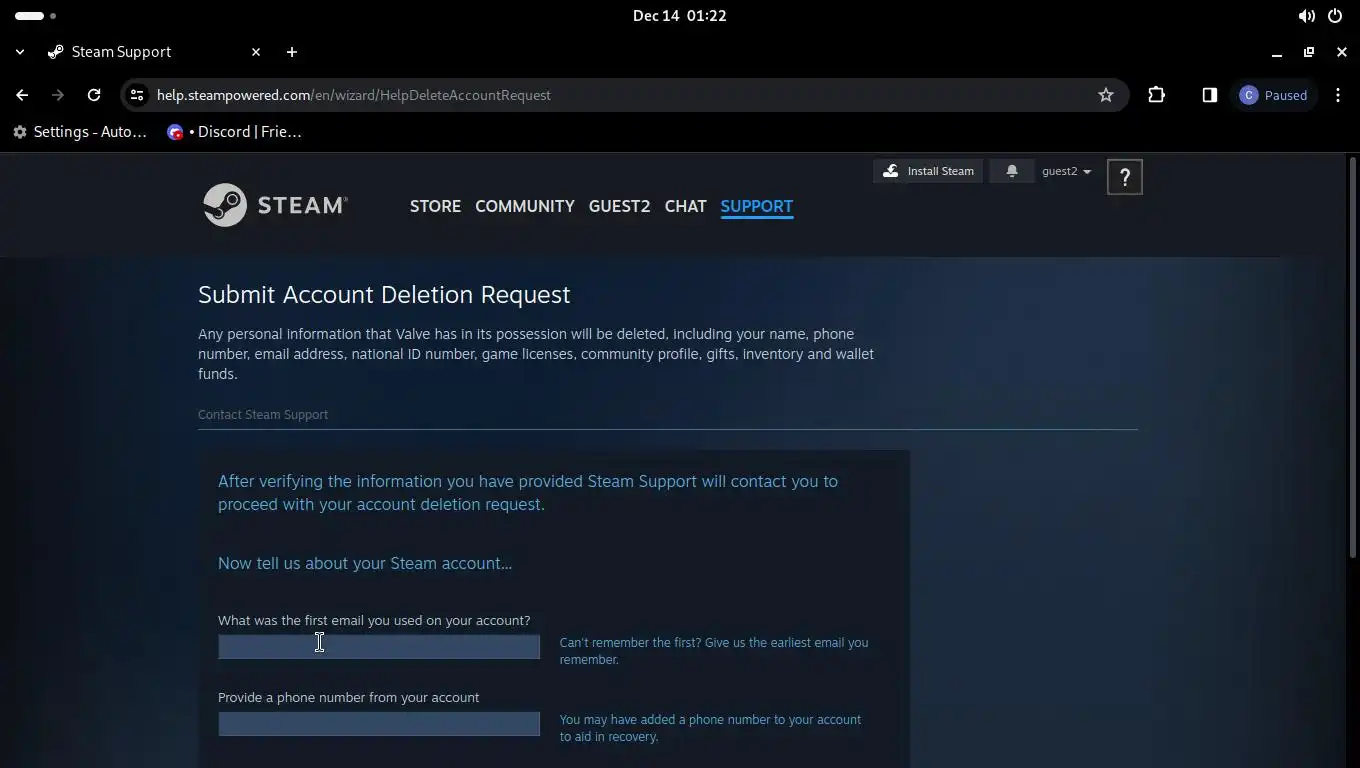
Task: Open the CHAT menu item
Action: click(685, 206)
